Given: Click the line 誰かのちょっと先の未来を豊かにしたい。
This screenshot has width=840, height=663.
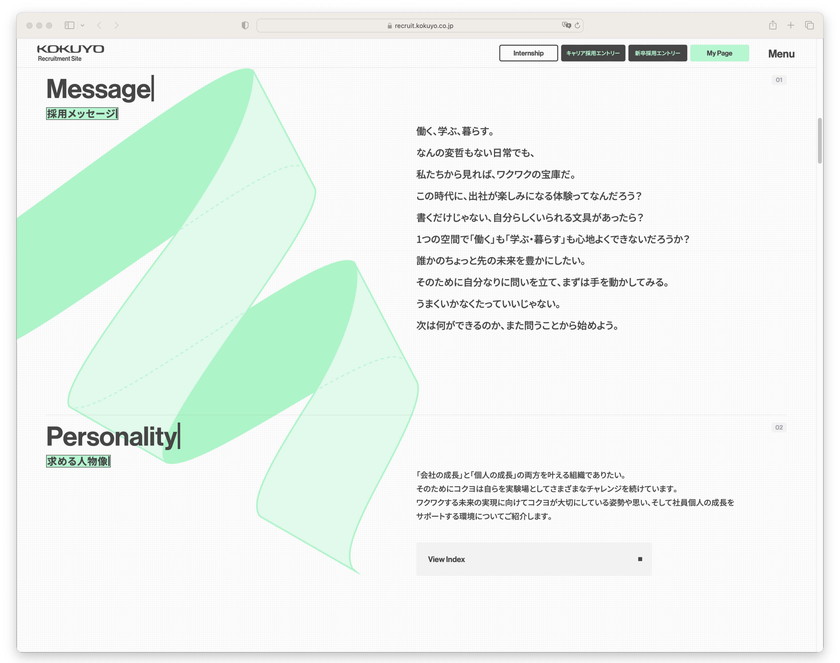Looking at the screenshot, I should (x=501, y=261).
